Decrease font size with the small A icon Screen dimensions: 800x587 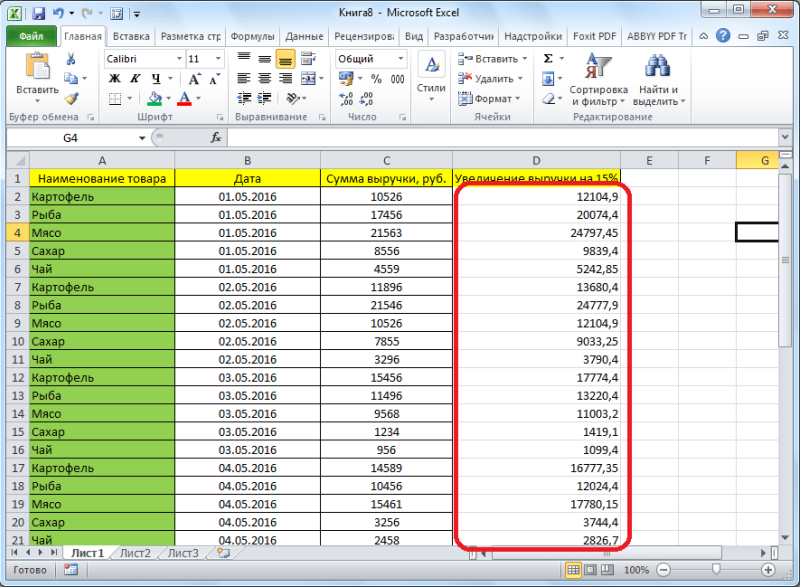(x=214, y=79)
